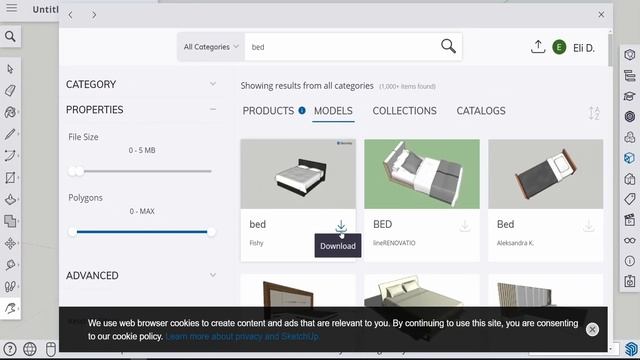Click the Polygons slider minimum handle
The image size is (640, 360).
[x=73, y=232]
